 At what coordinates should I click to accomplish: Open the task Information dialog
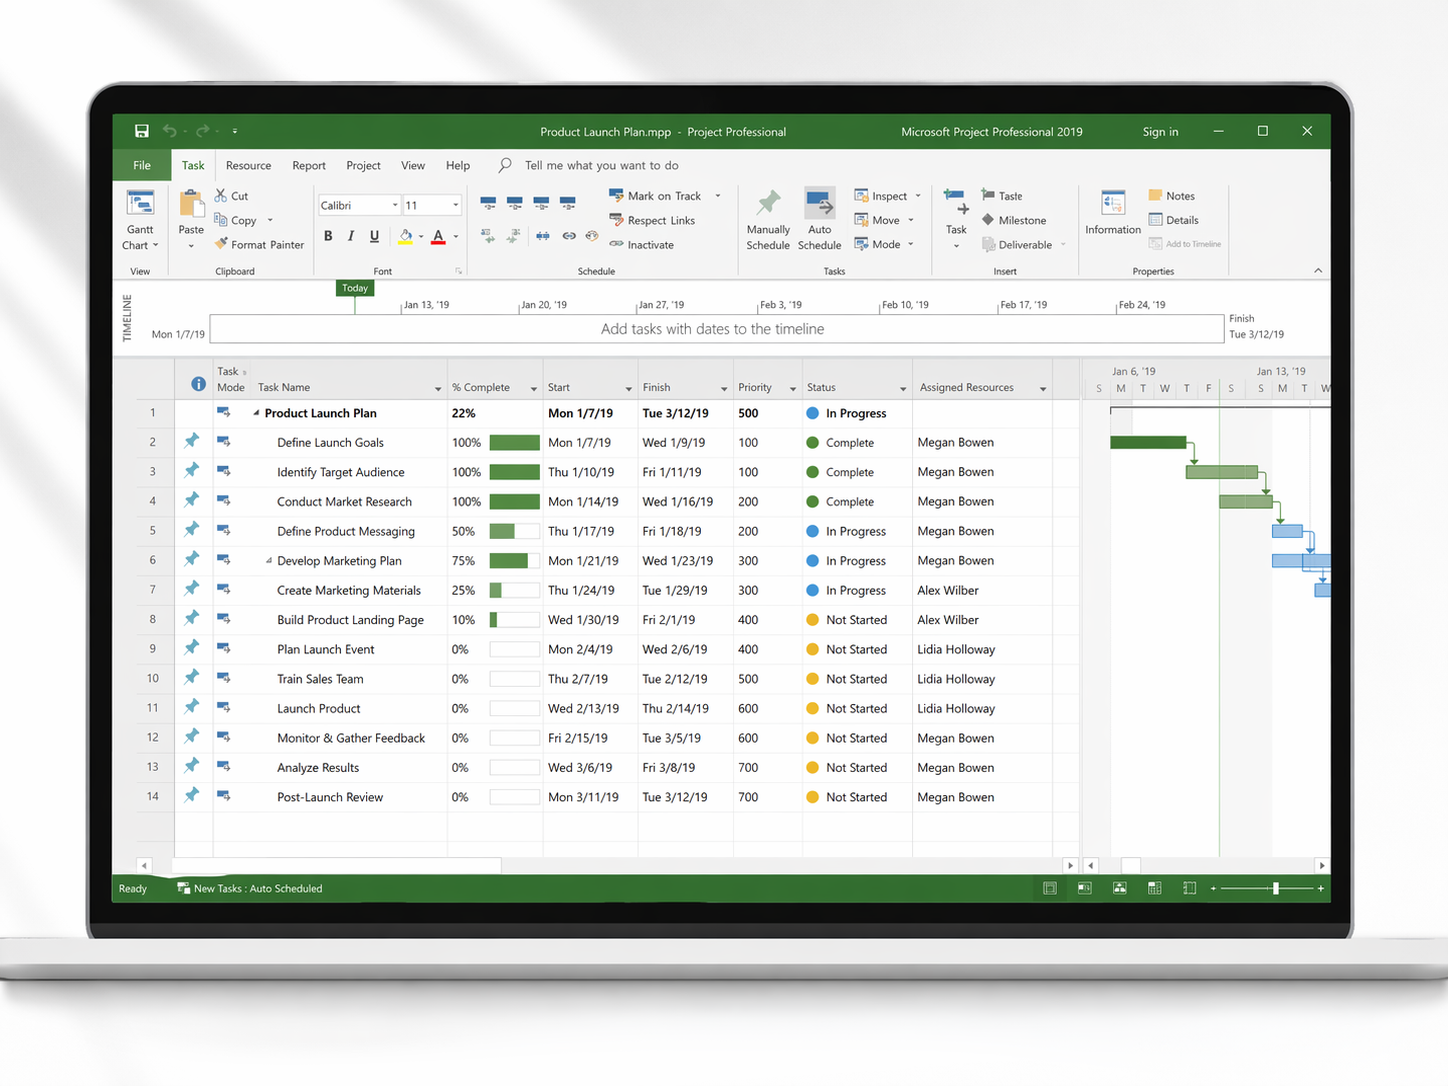(1113, 213)
